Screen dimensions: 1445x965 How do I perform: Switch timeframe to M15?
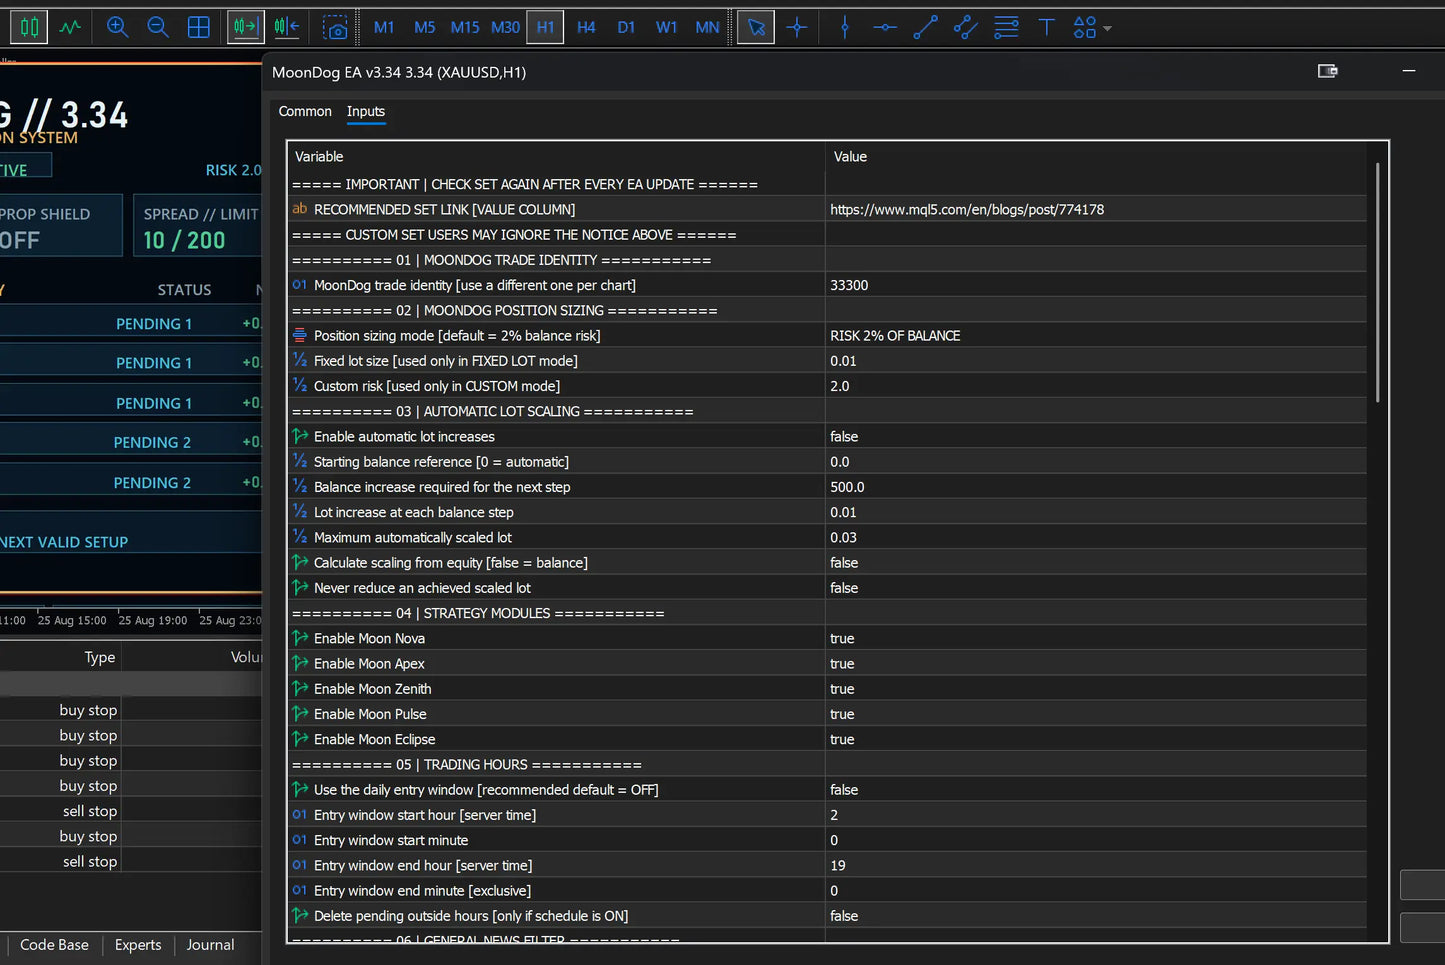click(x=465, y=27)
